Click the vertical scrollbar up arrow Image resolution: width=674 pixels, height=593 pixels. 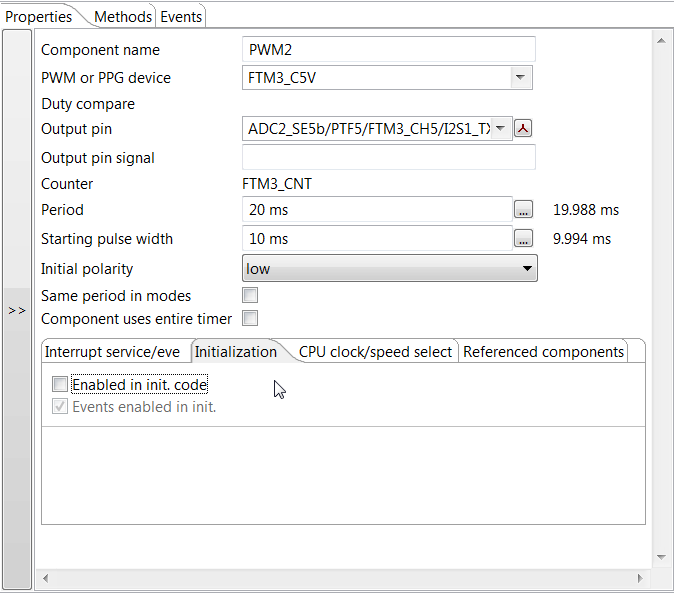pyautogui.click(x=660, y=40)
